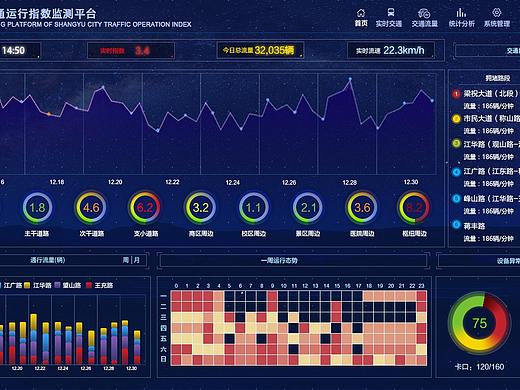Select blue marker beside 江广路 entry
The height and width of the screenshot is (390, 520).
pyautogui.click(x=456, y=172)
